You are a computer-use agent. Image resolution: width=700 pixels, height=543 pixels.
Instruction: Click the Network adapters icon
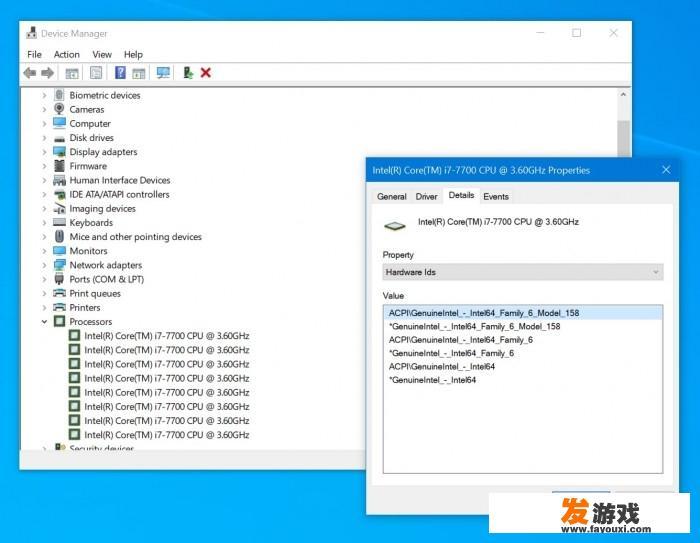click(59, 265)
